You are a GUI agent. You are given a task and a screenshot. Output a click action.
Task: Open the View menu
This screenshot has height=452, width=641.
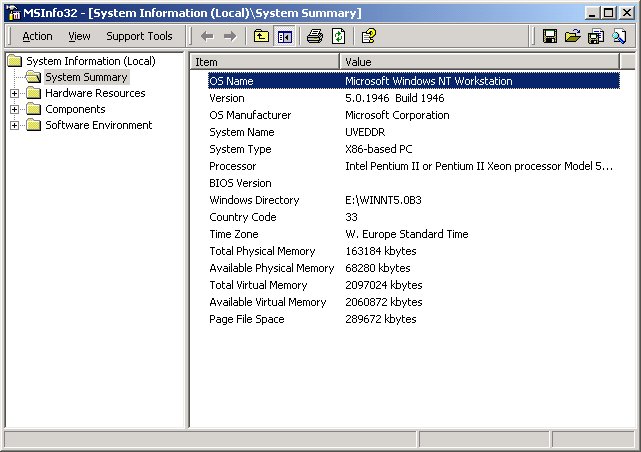[x=79, y=36]
